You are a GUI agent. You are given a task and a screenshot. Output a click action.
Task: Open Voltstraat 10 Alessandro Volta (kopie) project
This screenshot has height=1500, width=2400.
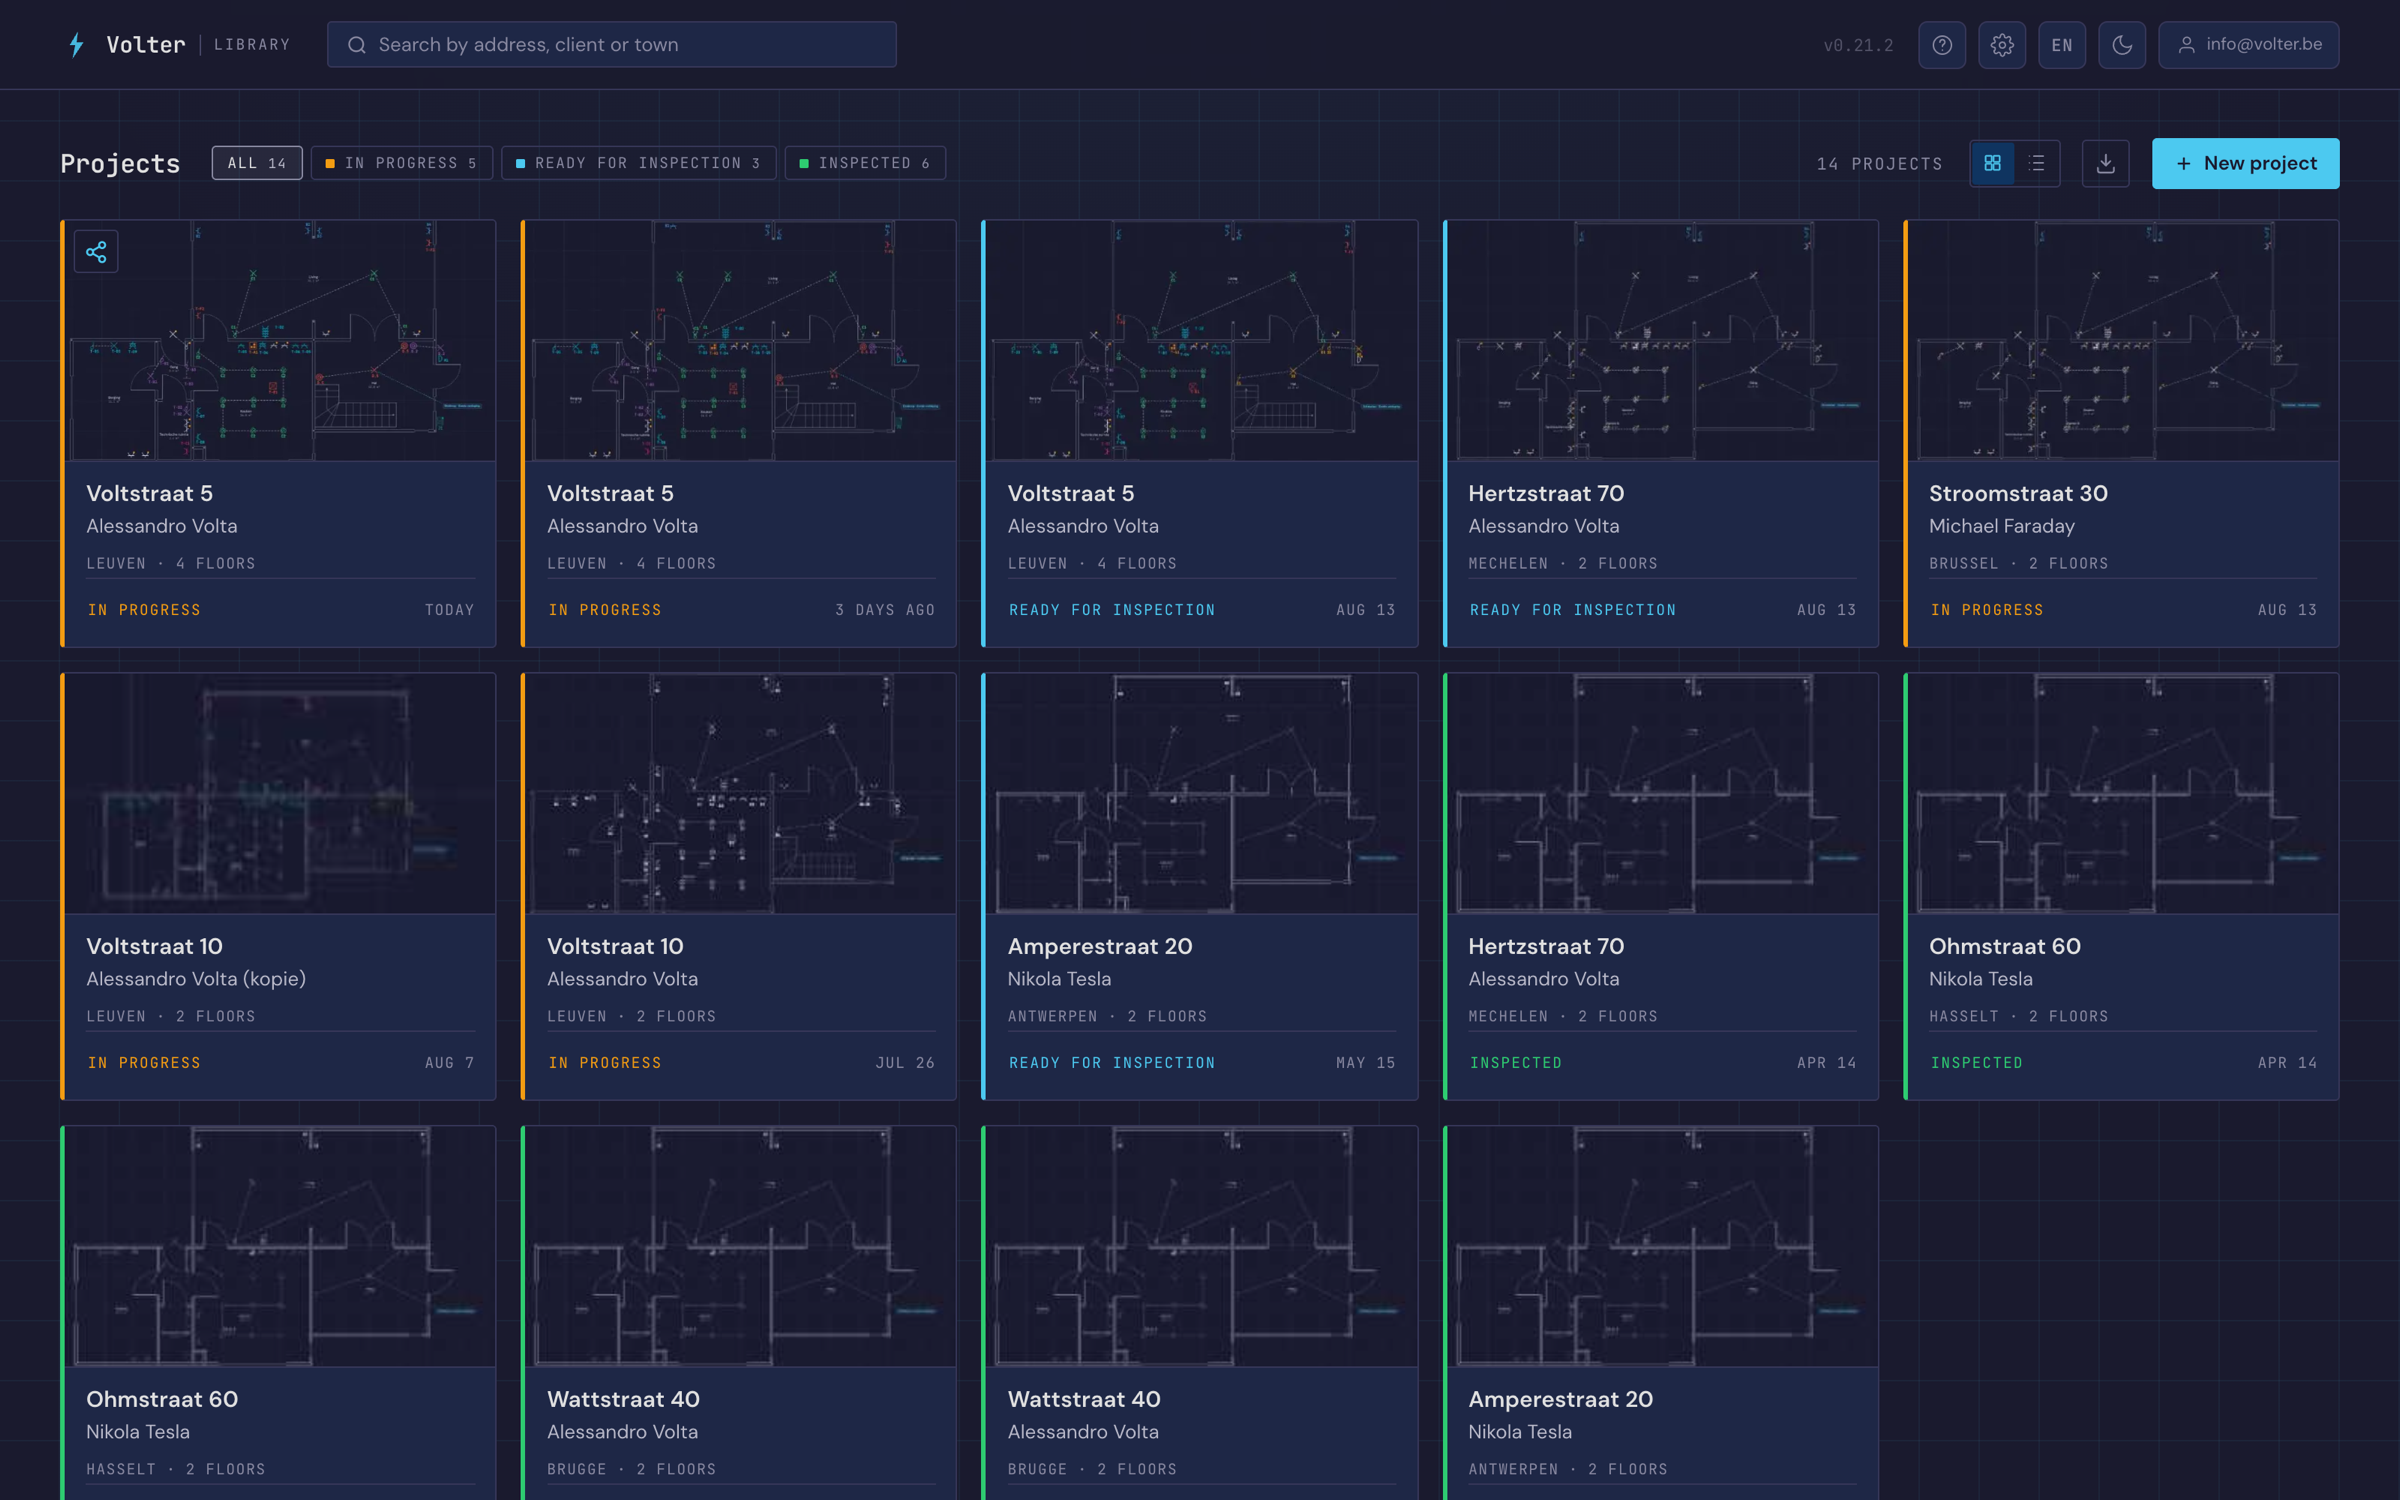[278, 886]
